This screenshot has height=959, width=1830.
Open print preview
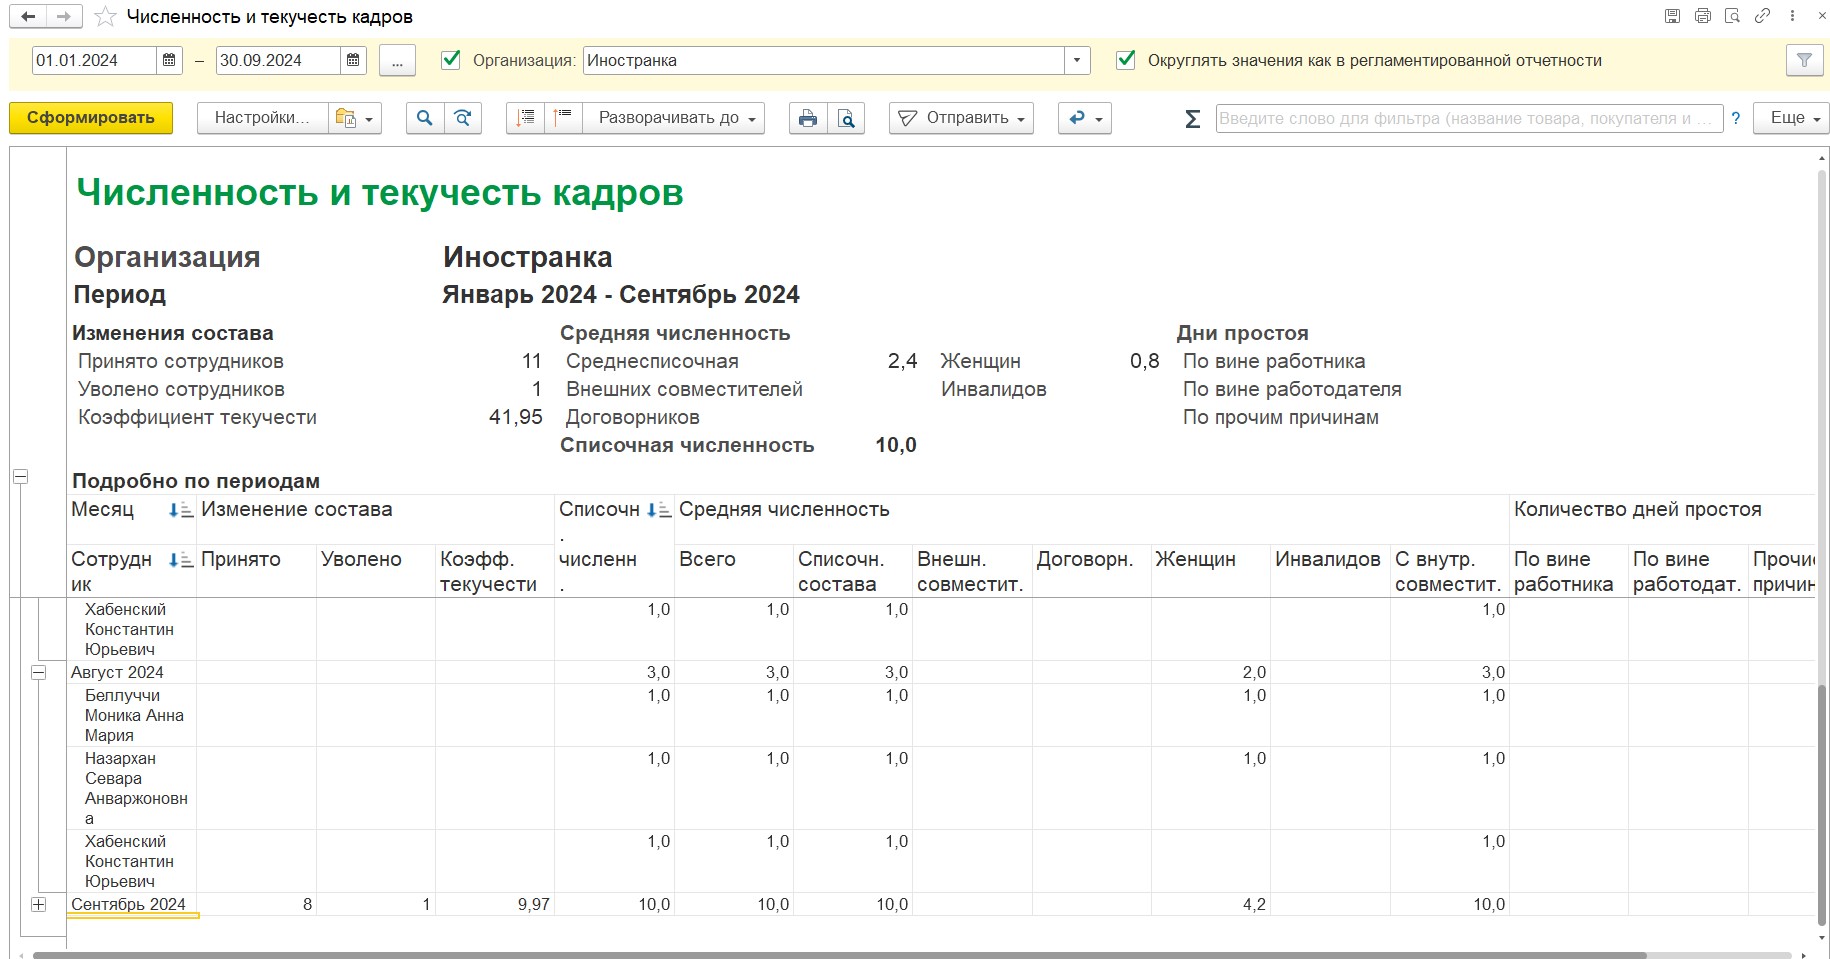pos(846,118)
